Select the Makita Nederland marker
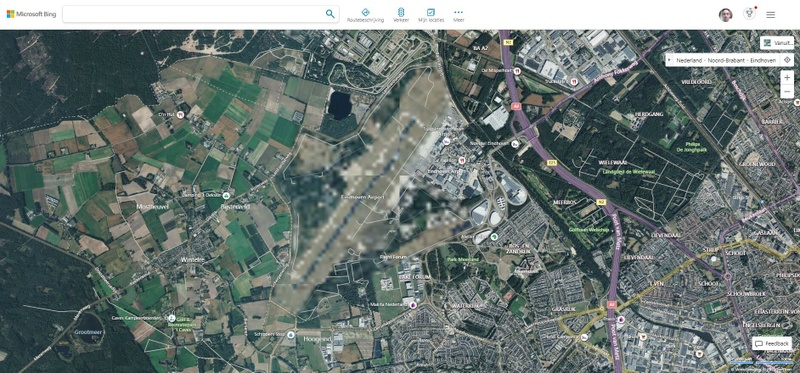The width and height of the screenshot is (800, 373). pos(413,305)
